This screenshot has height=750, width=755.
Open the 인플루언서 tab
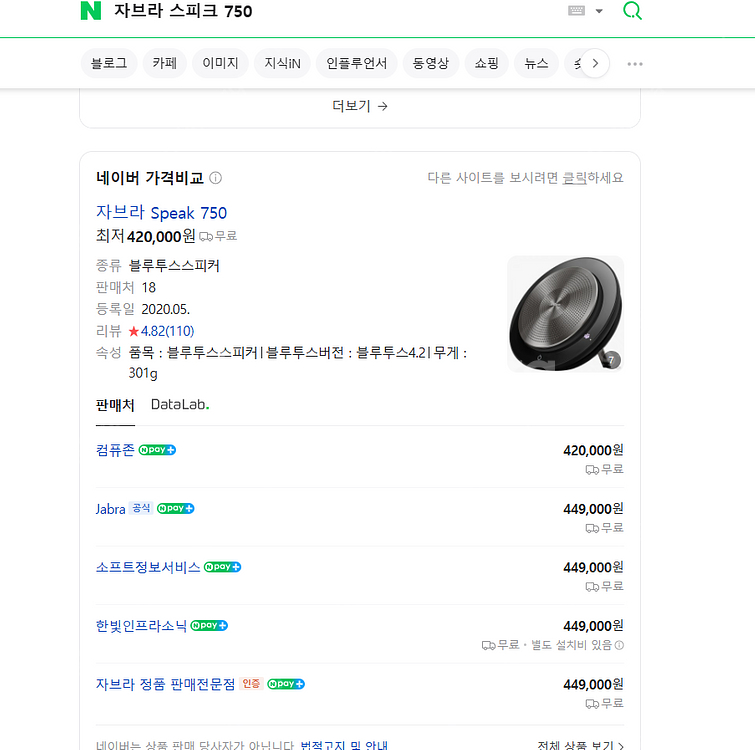click(x=356, y=63)
